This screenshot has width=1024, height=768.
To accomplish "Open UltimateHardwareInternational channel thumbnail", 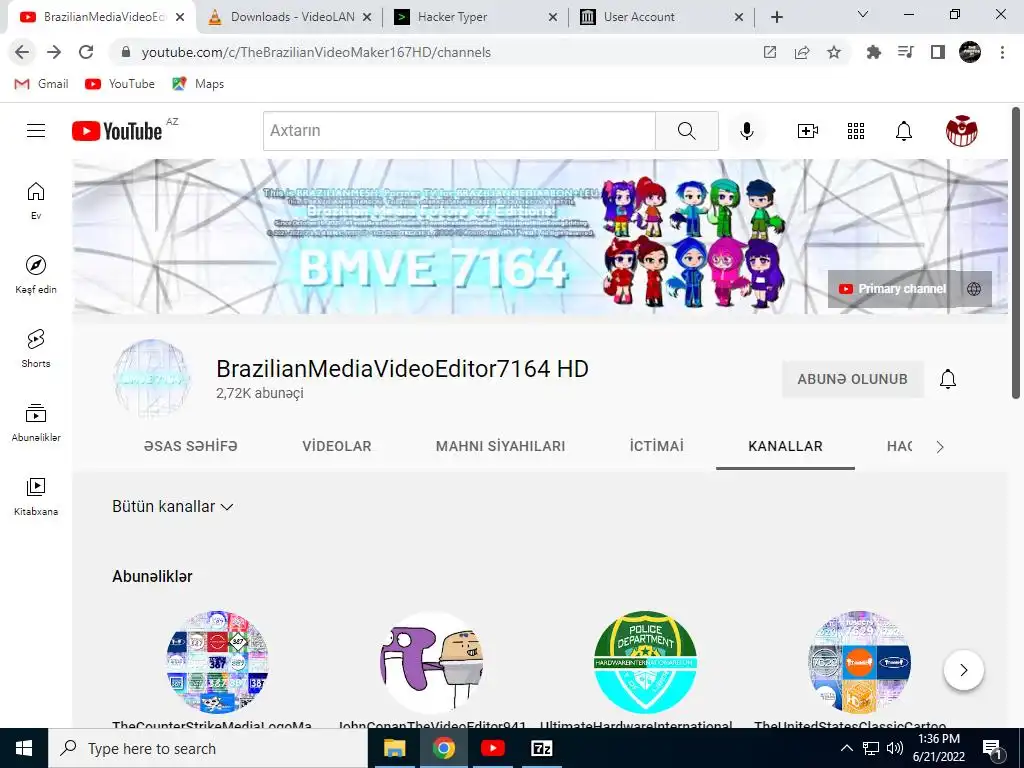I will point(645,662).
